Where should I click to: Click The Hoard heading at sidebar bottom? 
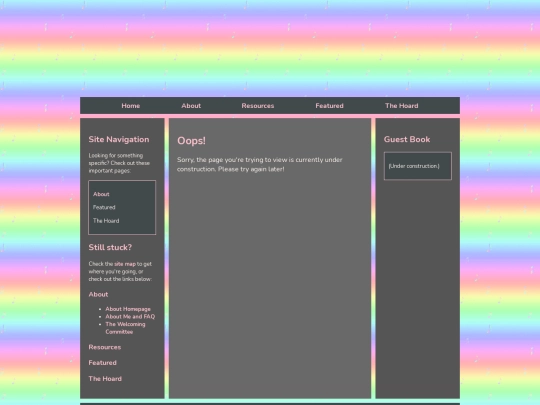(105, 378)
